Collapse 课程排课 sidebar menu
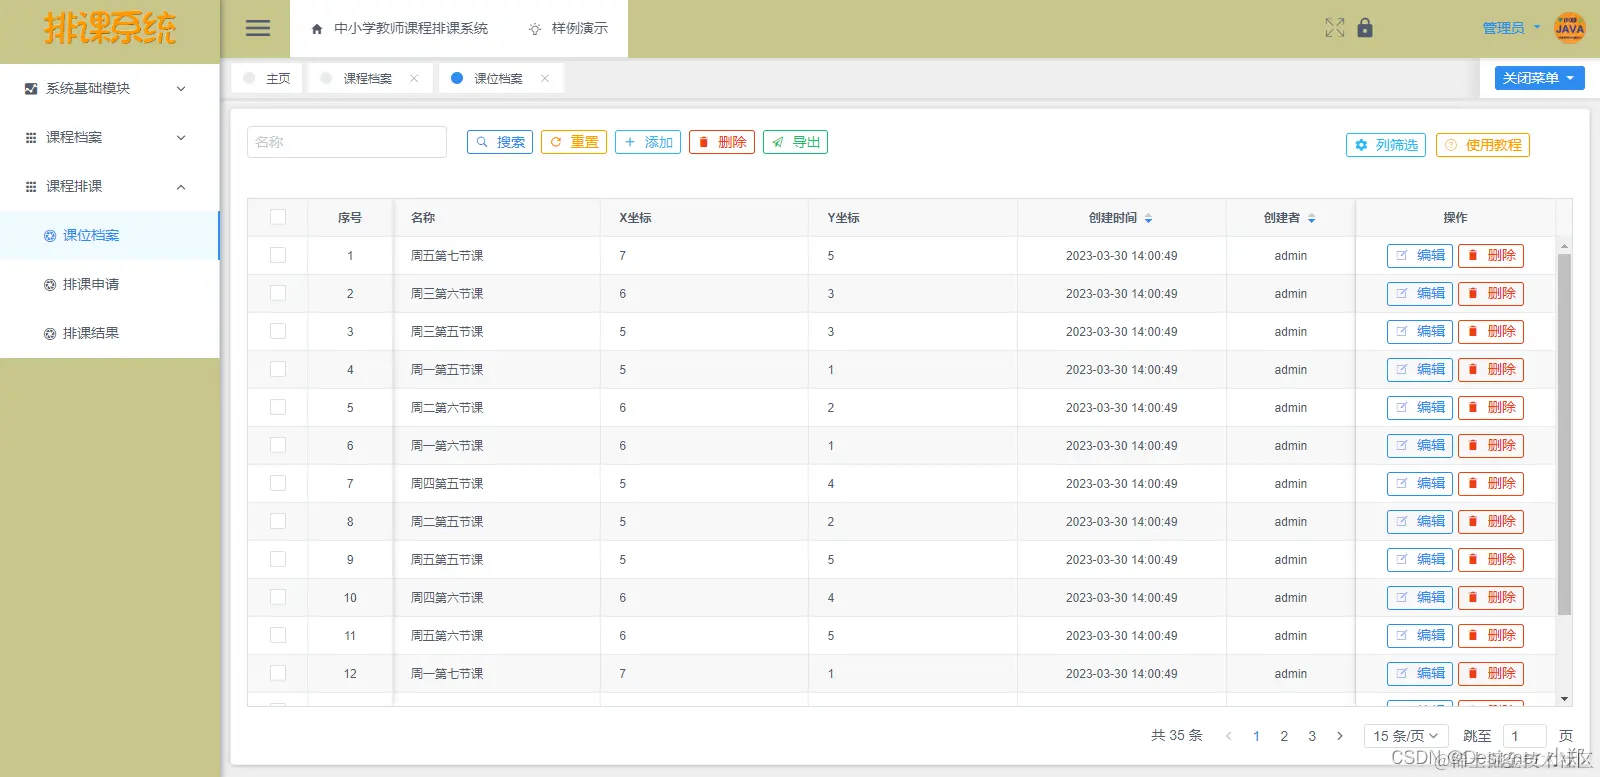The image size is (1600, 777). point(109,186)
